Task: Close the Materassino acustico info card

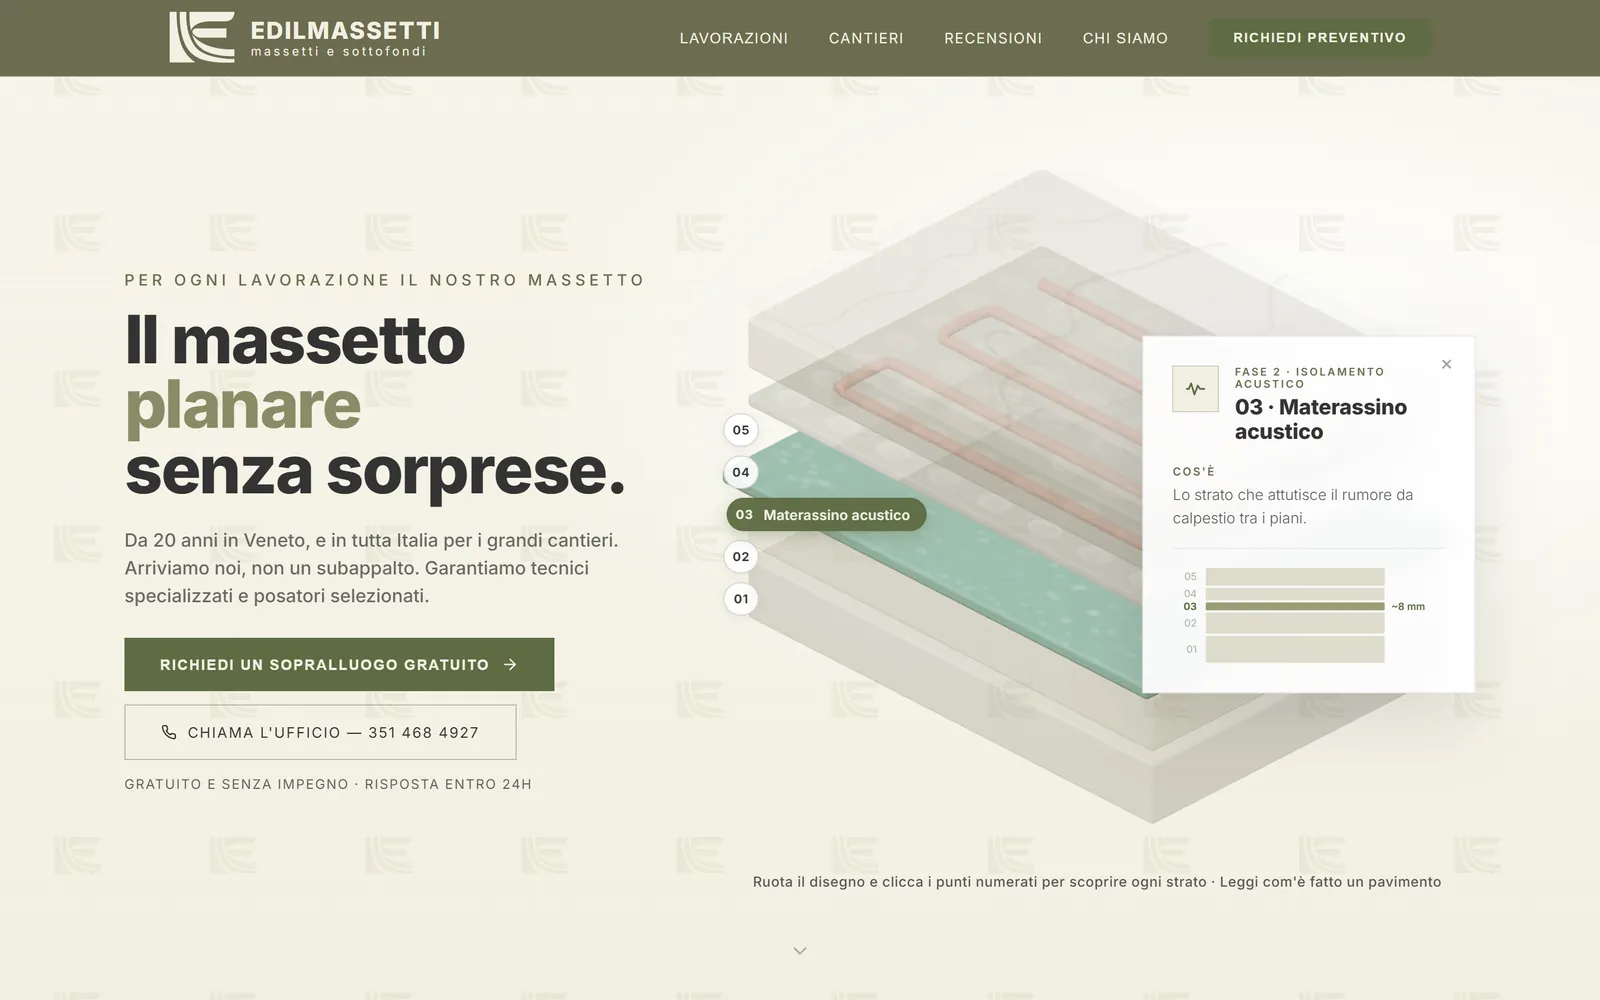Action: point(1446,364)
